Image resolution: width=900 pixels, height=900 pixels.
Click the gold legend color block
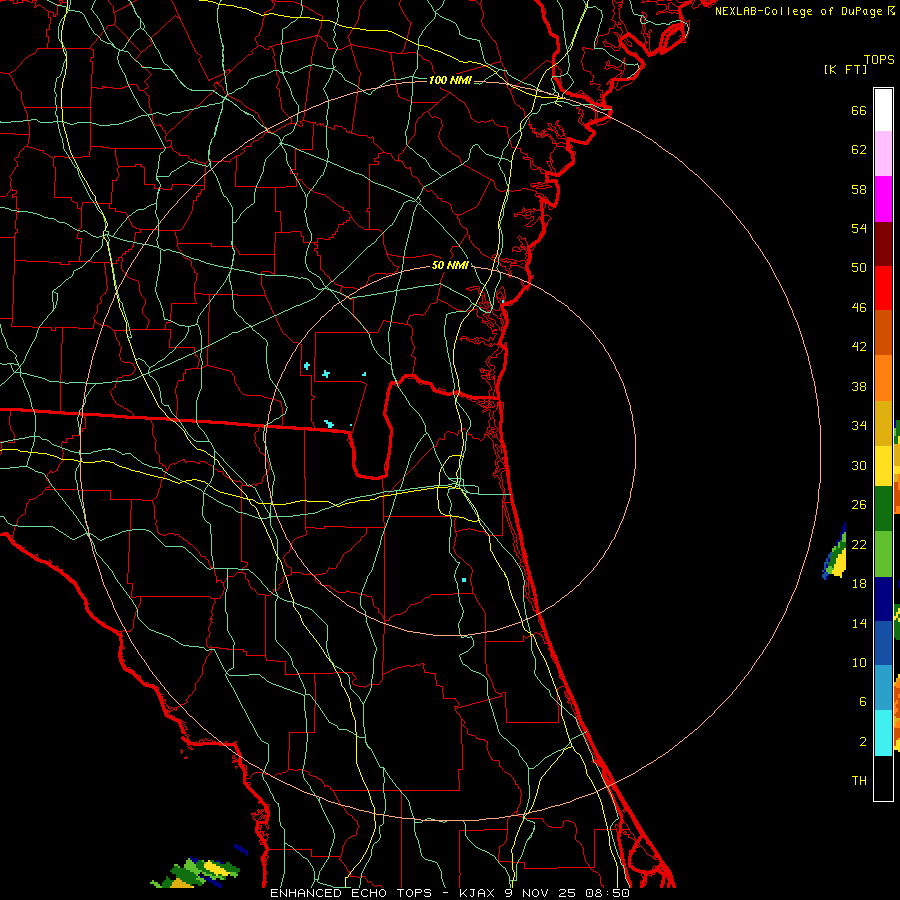[883, 423]
